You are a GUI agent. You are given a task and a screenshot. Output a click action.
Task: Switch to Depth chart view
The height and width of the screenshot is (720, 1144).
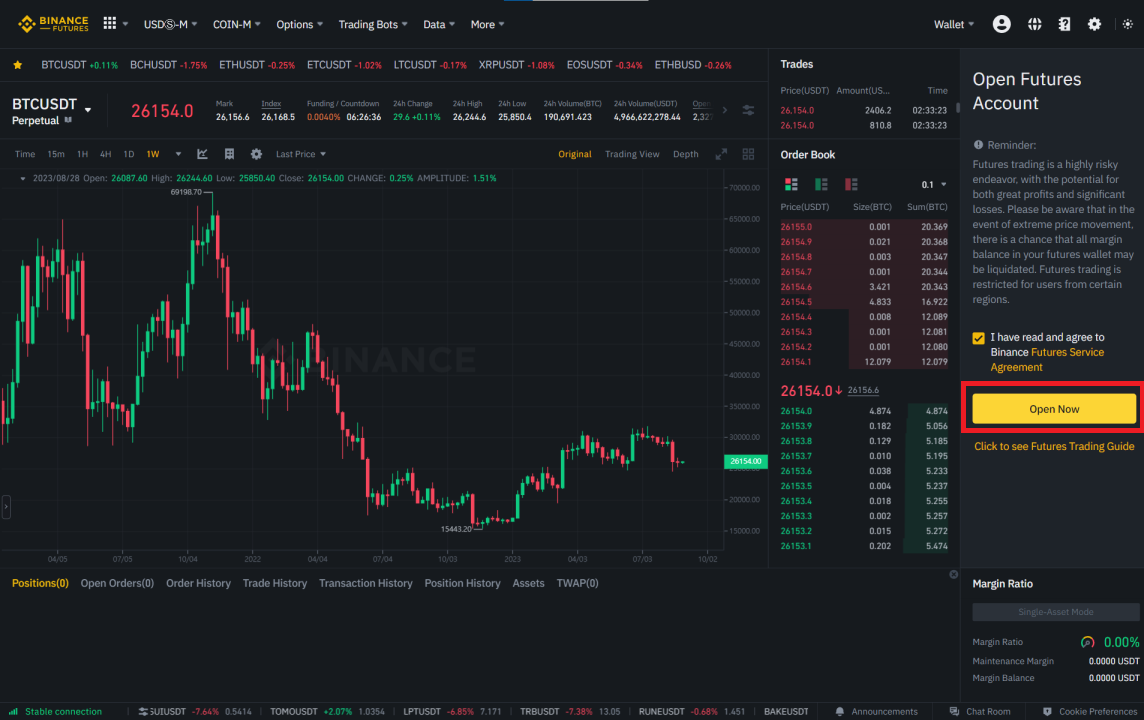[685, 154]
